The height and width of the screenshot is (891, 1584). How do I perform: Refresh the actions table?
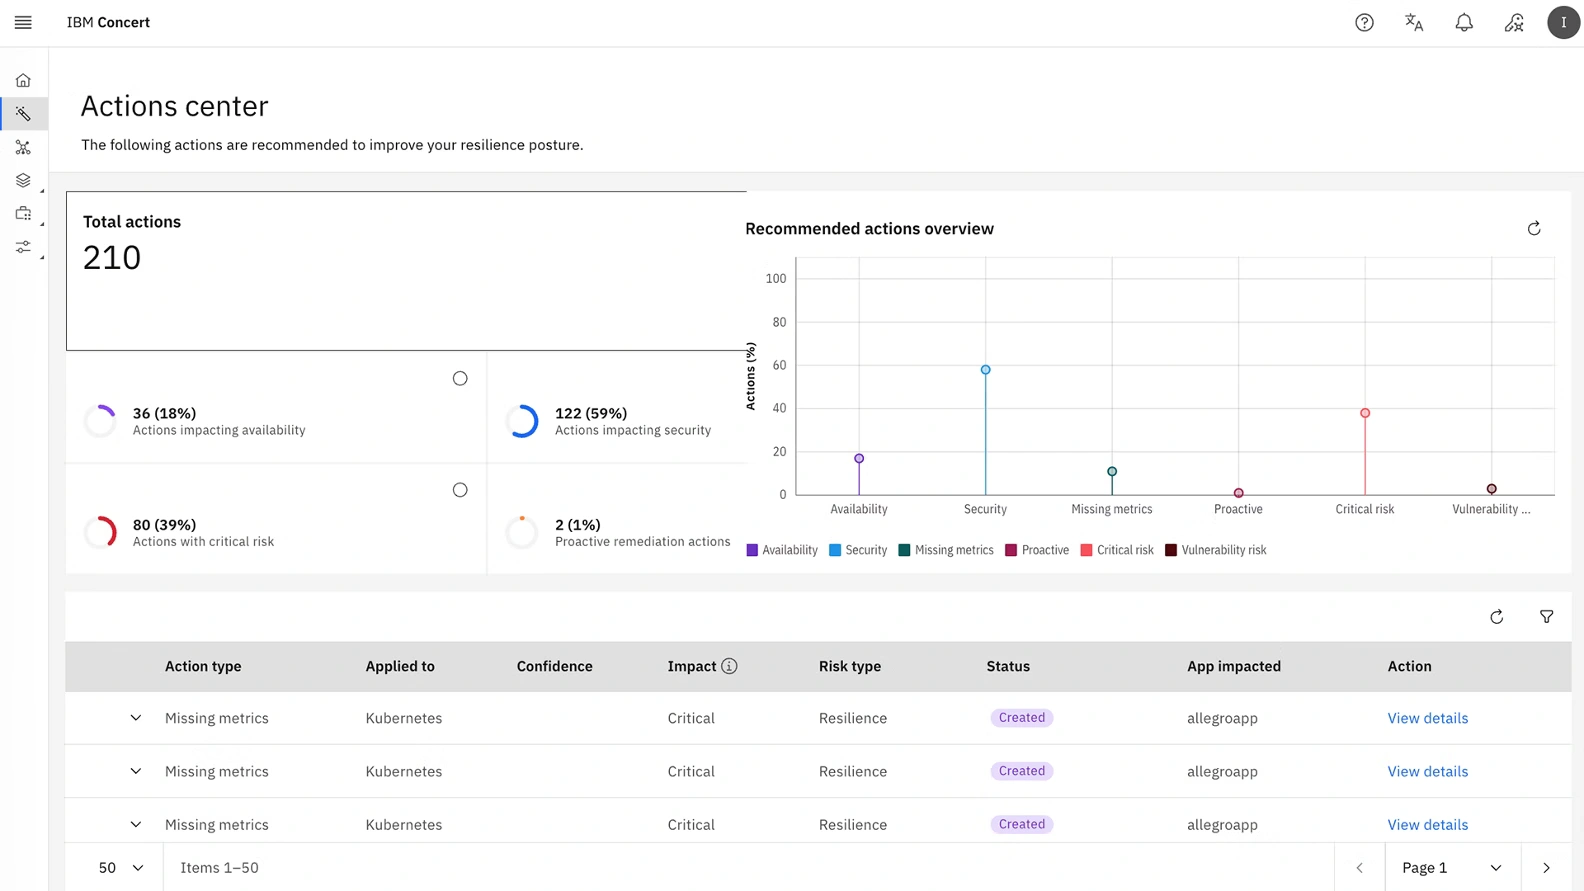tap(1496, 617)
